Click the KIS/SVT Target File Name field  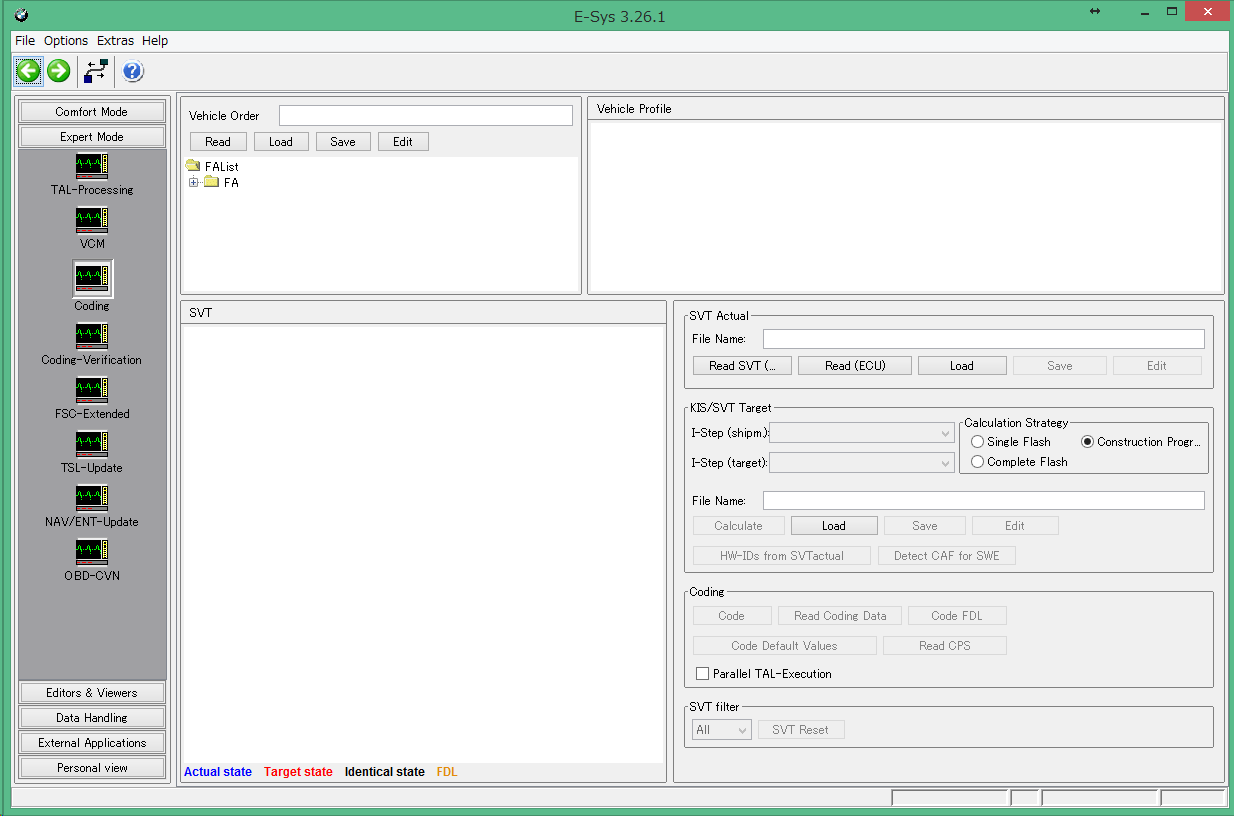tap(984, 501)
